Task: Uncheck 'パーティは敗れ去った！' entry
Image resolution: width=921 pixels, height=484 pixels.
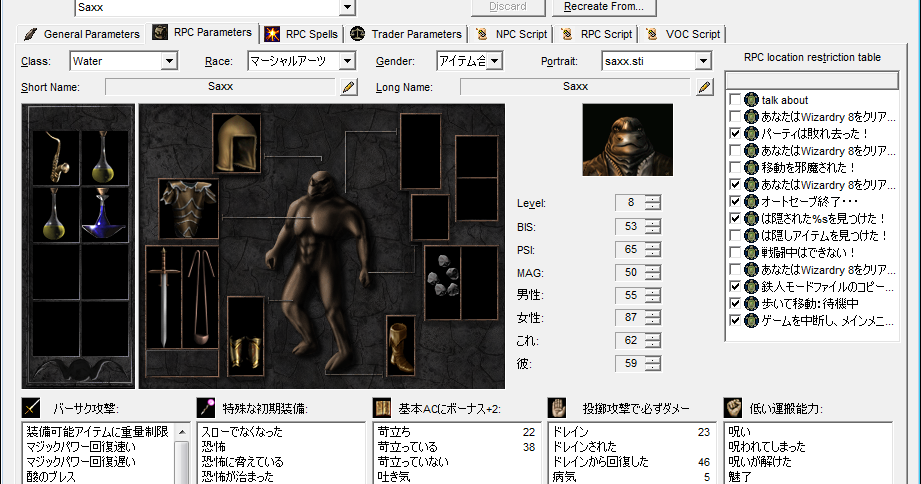Action: [x=735, y=133]
